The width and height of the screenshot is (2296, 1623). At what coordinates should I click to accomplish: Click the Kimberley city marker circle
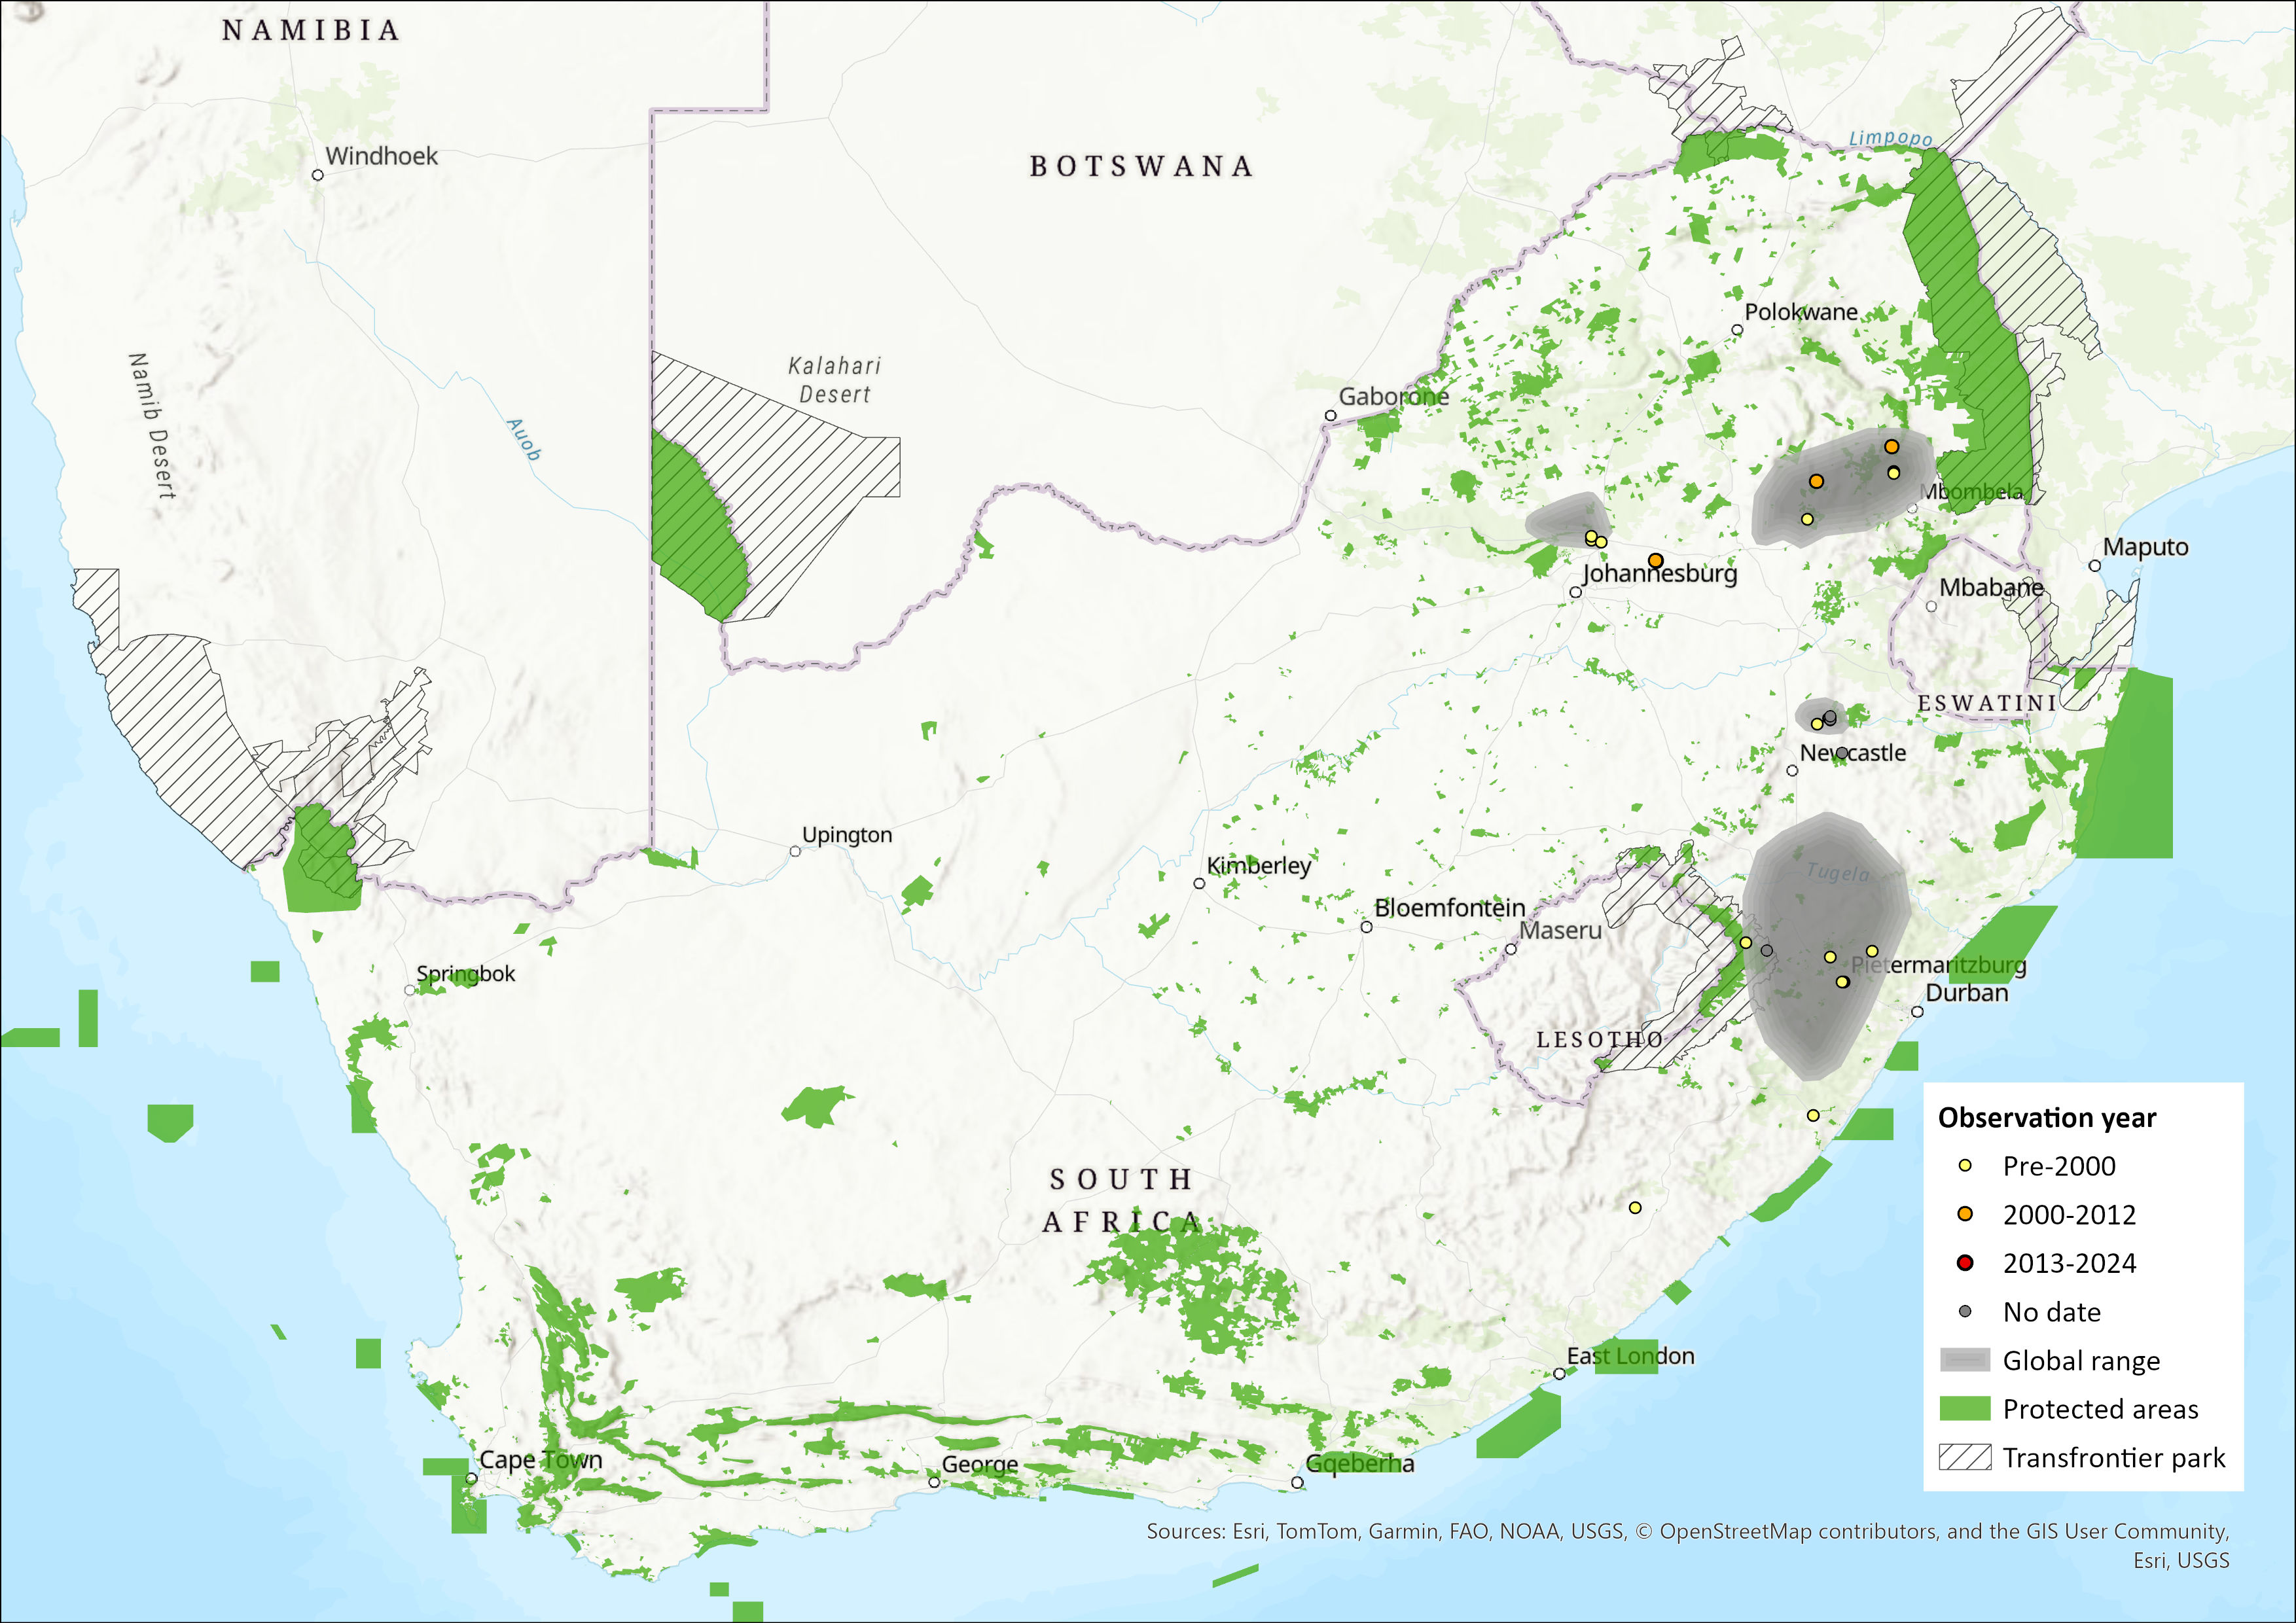[1199, 883]
